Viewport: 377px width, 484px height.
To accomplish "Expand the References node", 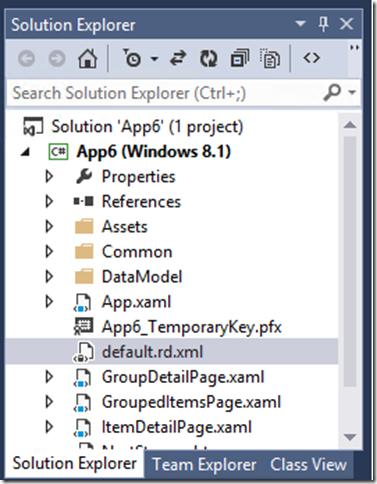I will click(49, 201).
